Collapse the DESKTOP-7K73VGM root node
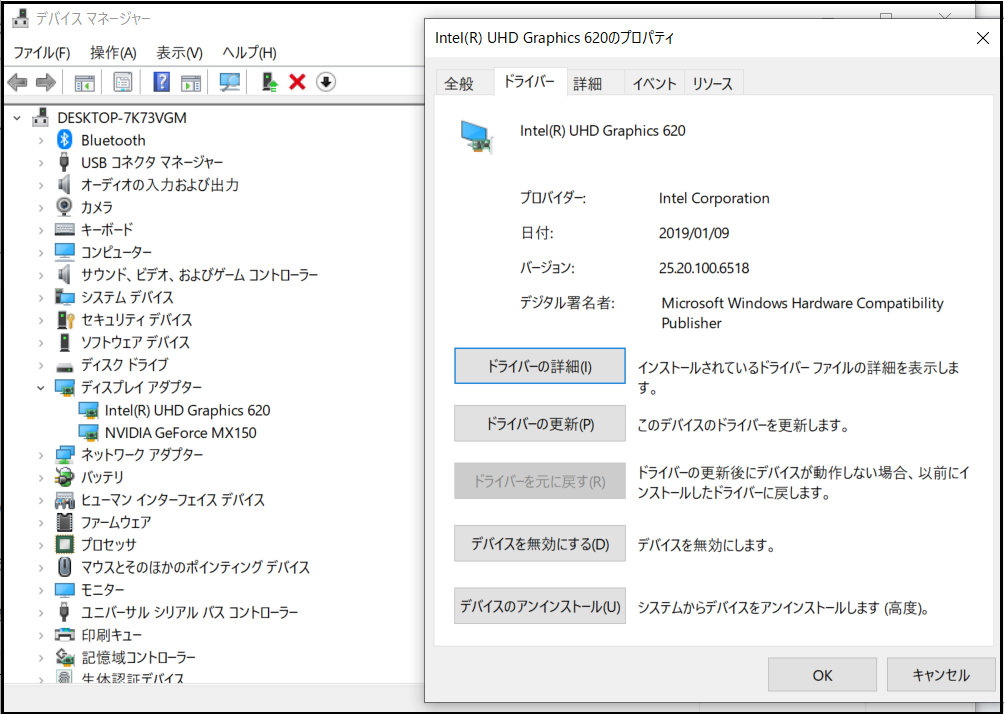Image resolution: width=1004 pixels, height=714 pixels. pyautogui.click(x=17, y=118)
